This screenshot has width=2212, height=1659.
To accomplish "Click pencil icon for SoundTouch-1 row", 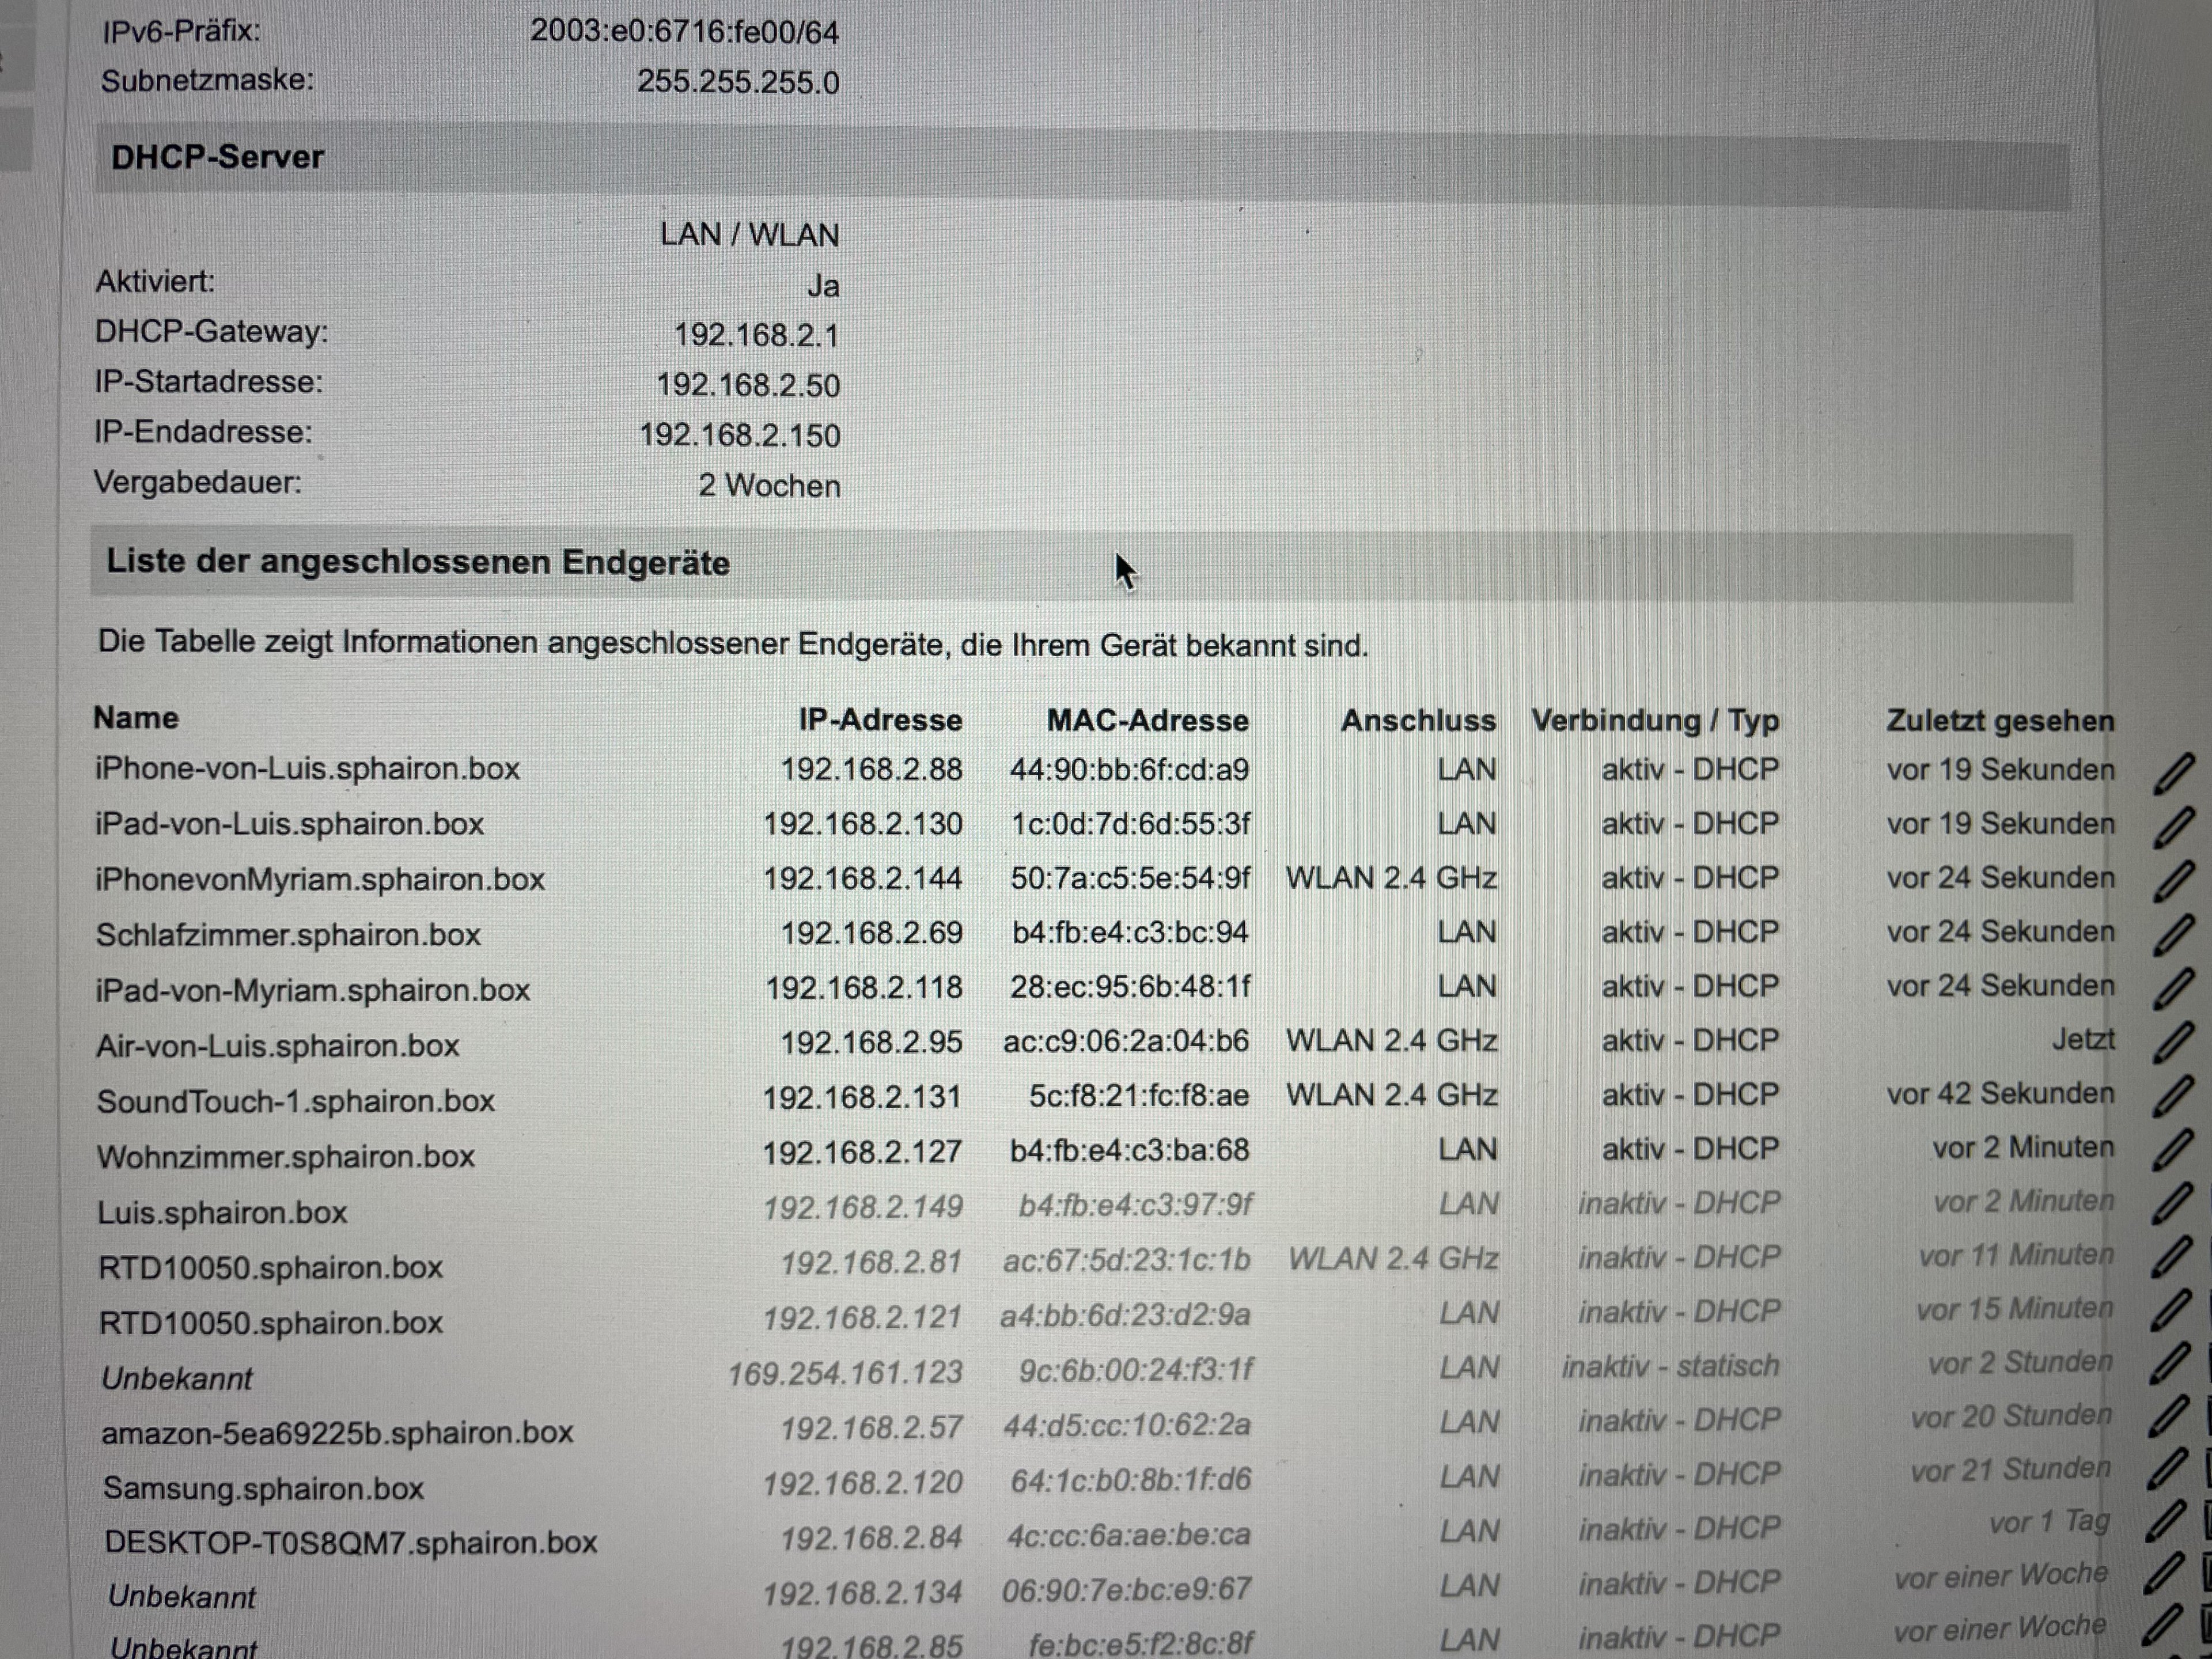I will 2172,1096.
